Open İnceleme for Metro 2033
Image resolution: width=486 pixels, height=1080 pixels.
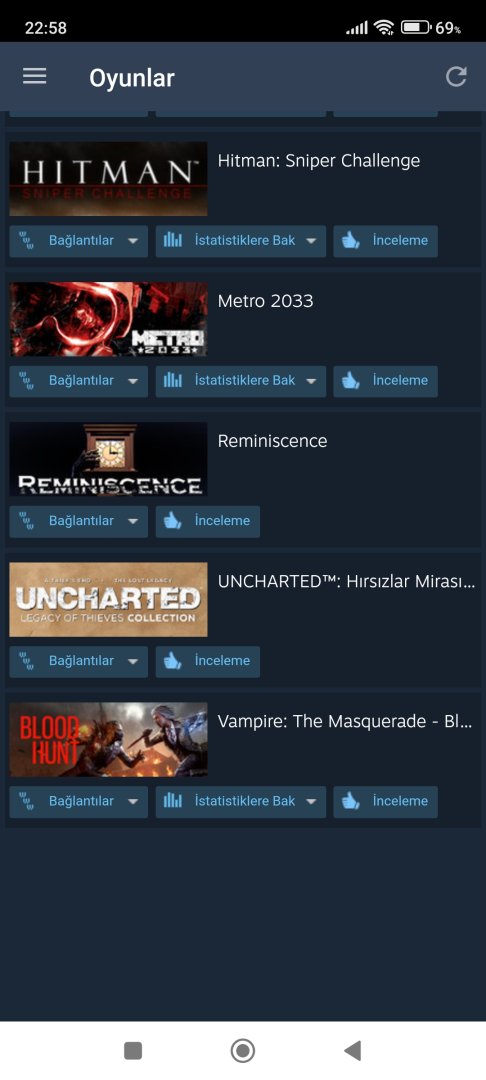click(x=385, y=381)
